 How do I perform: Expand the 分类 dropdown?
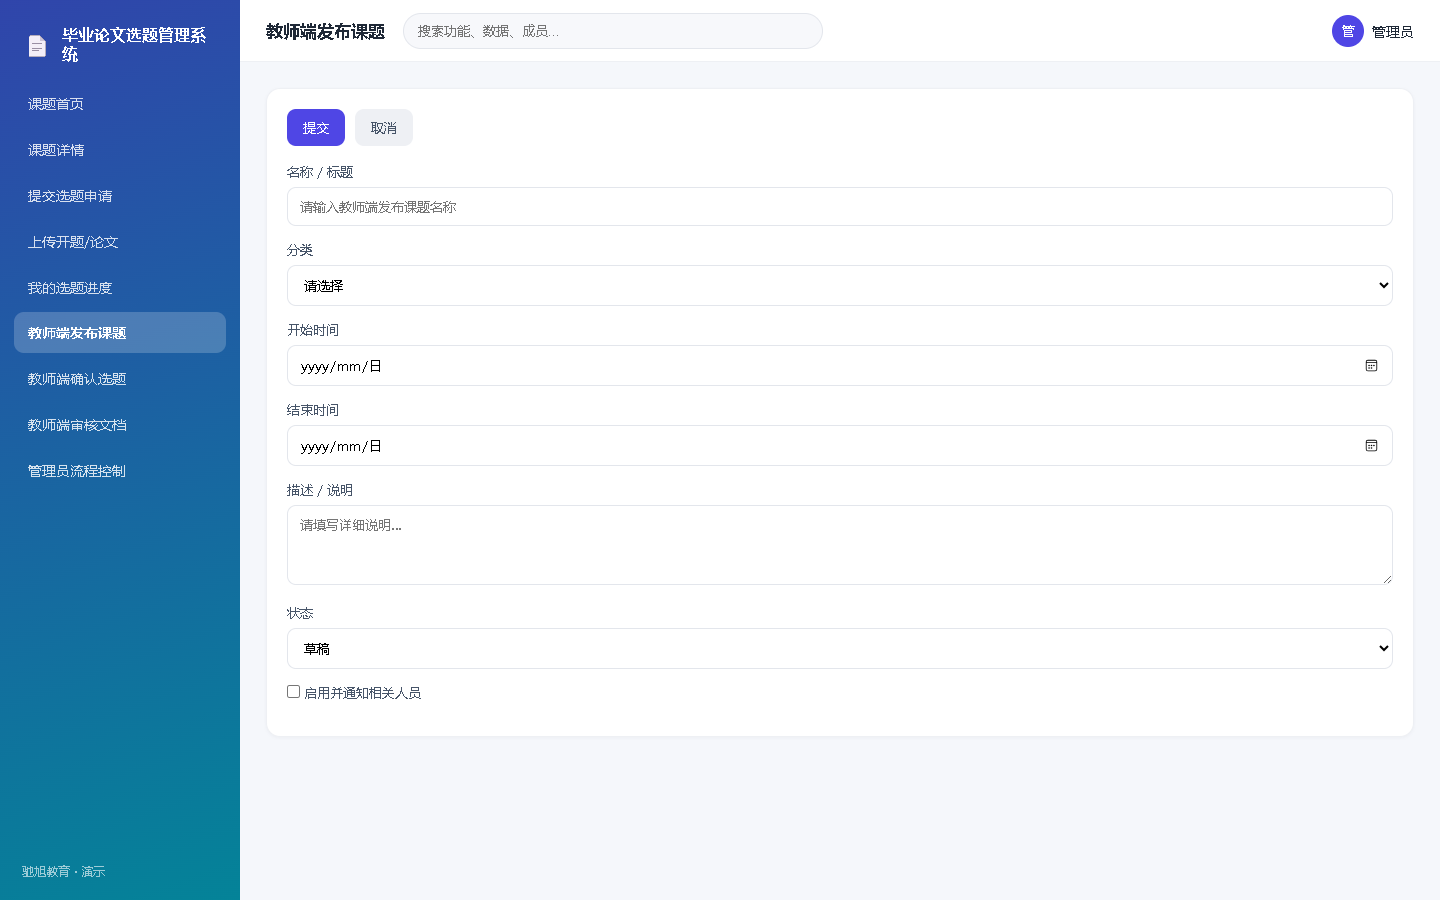[840, 286]
